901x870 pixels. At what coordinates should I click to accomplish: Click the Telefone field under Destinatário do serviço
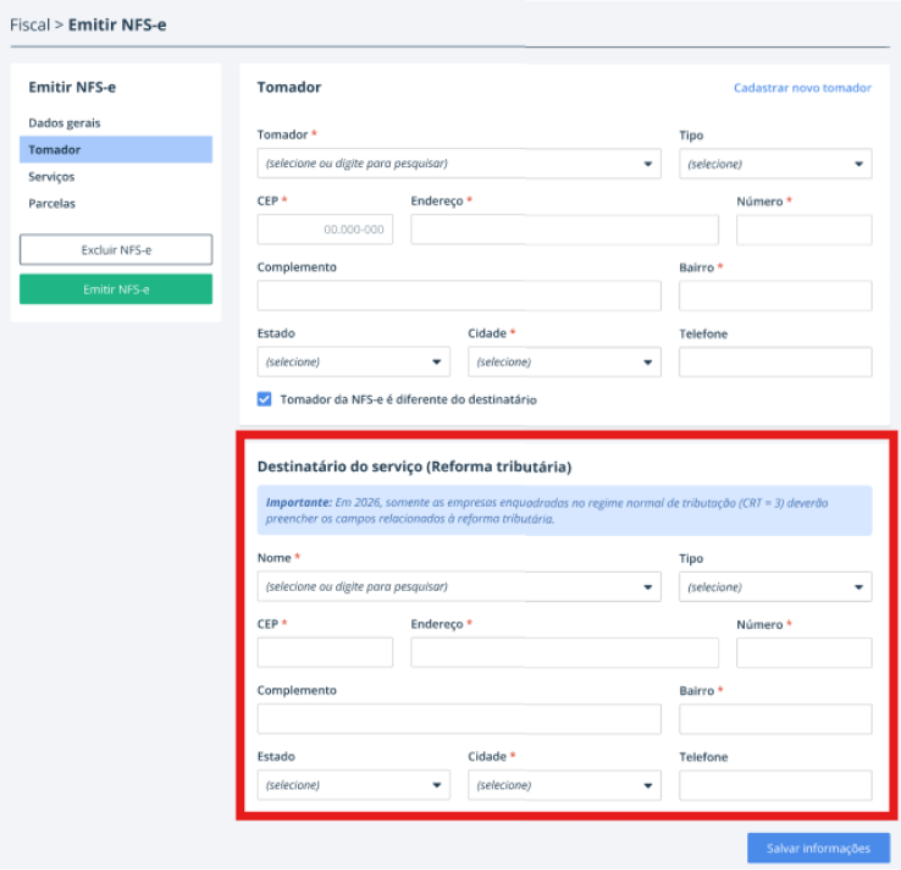775,785
